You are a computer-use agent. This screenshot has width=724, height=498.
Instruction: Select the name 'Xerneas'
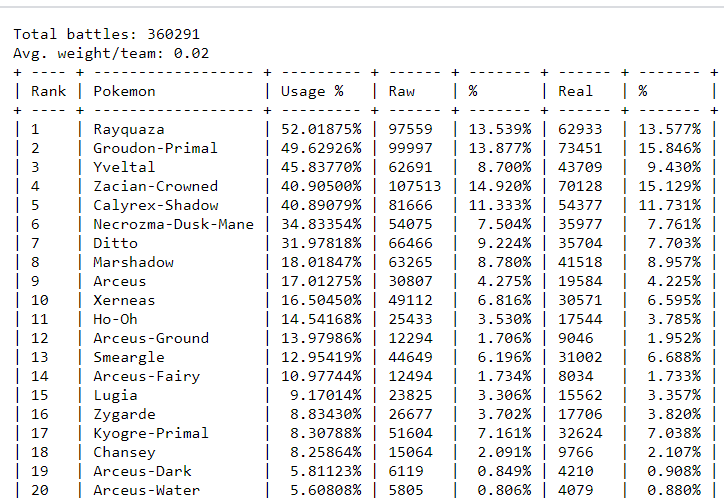[x=124, y=300]
